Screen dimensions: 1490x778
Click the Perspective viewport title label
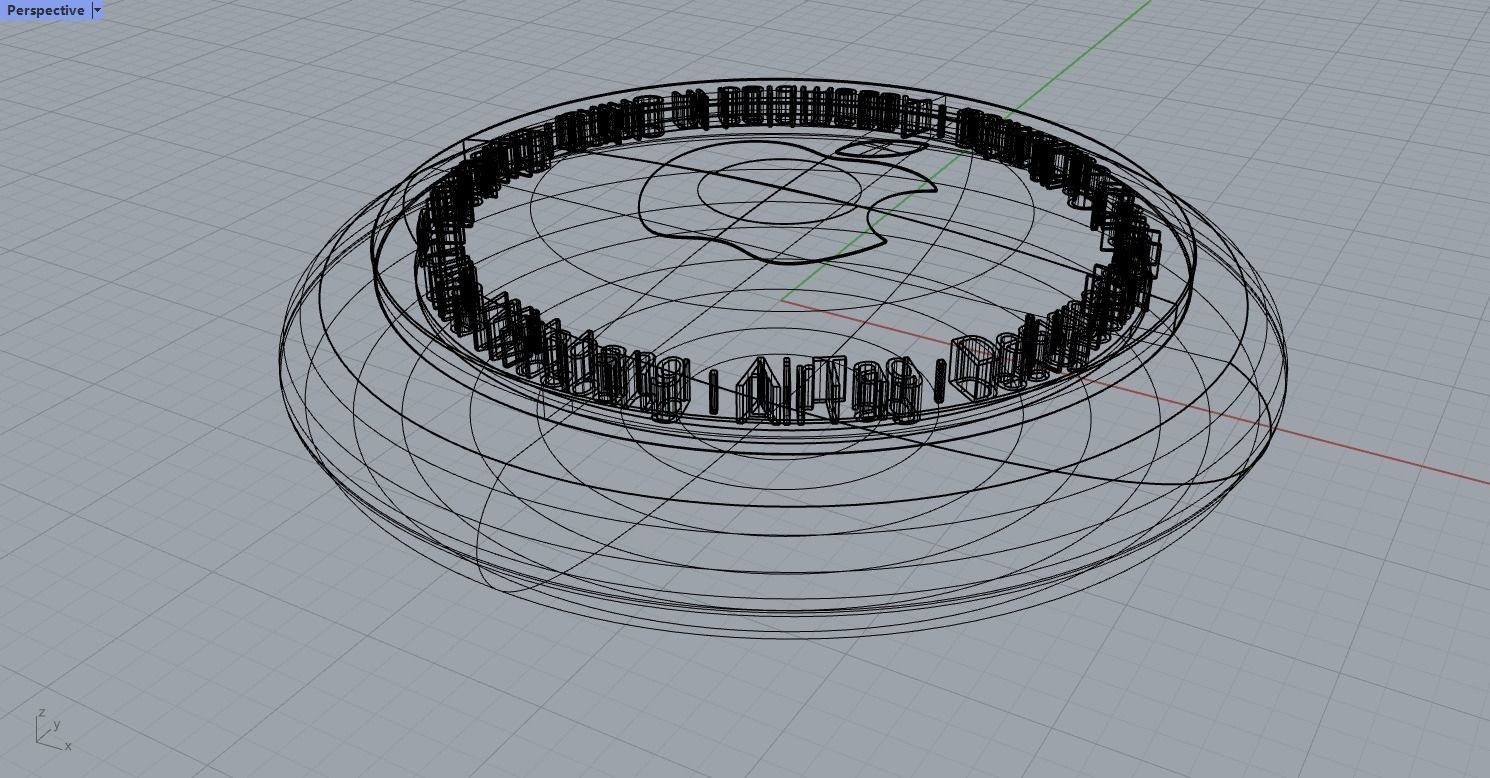click(45, 10)
